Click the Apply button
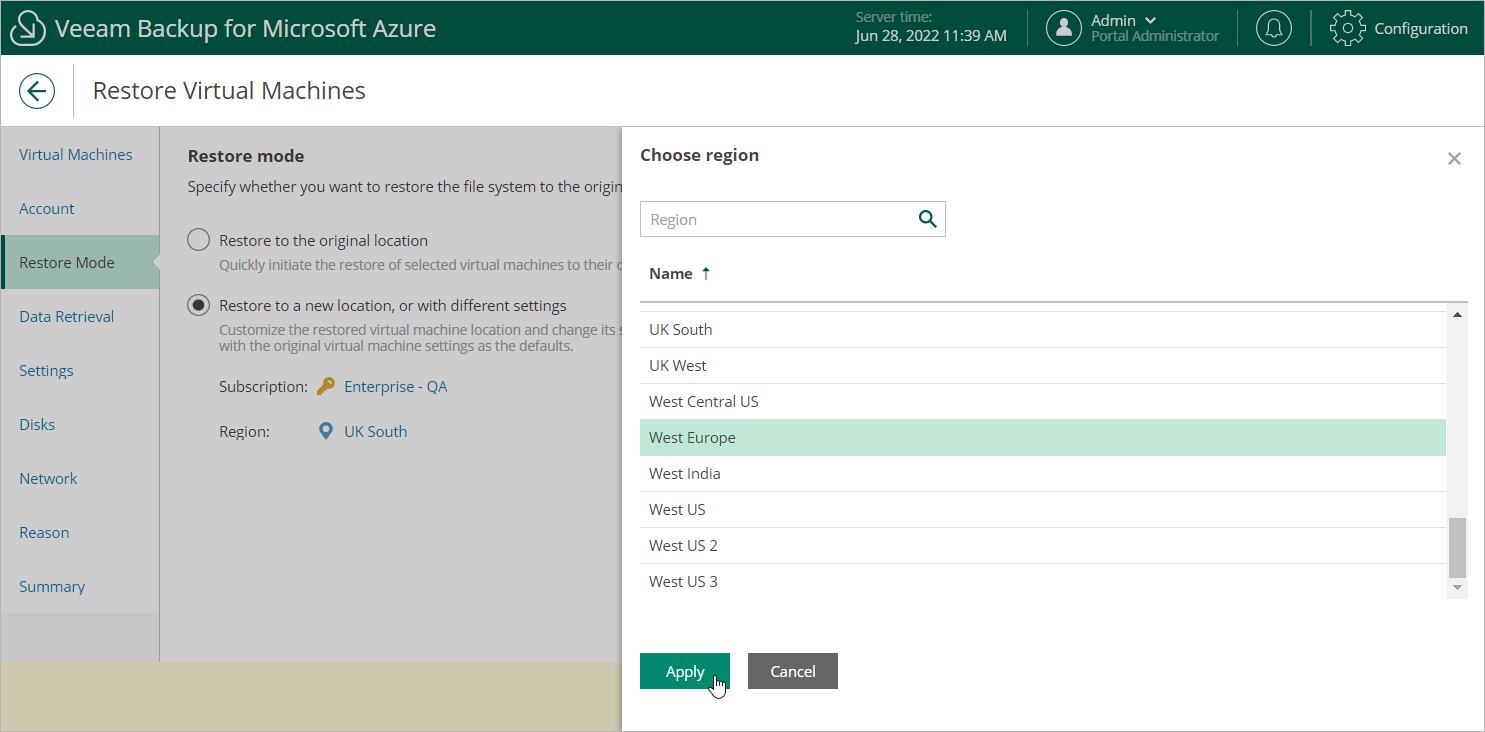This screenshot has height=732, width=1485. [x=685, y=671]
